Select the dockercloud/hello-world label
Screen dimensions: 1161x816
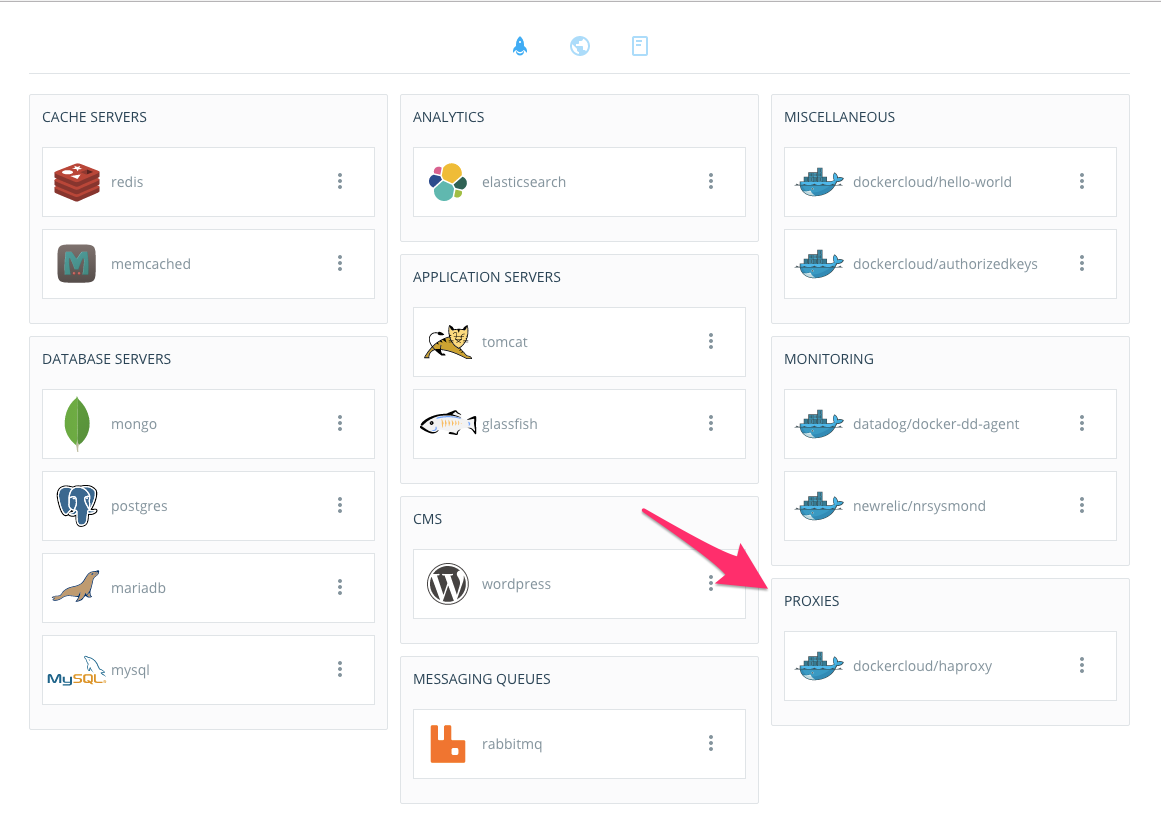932,182
